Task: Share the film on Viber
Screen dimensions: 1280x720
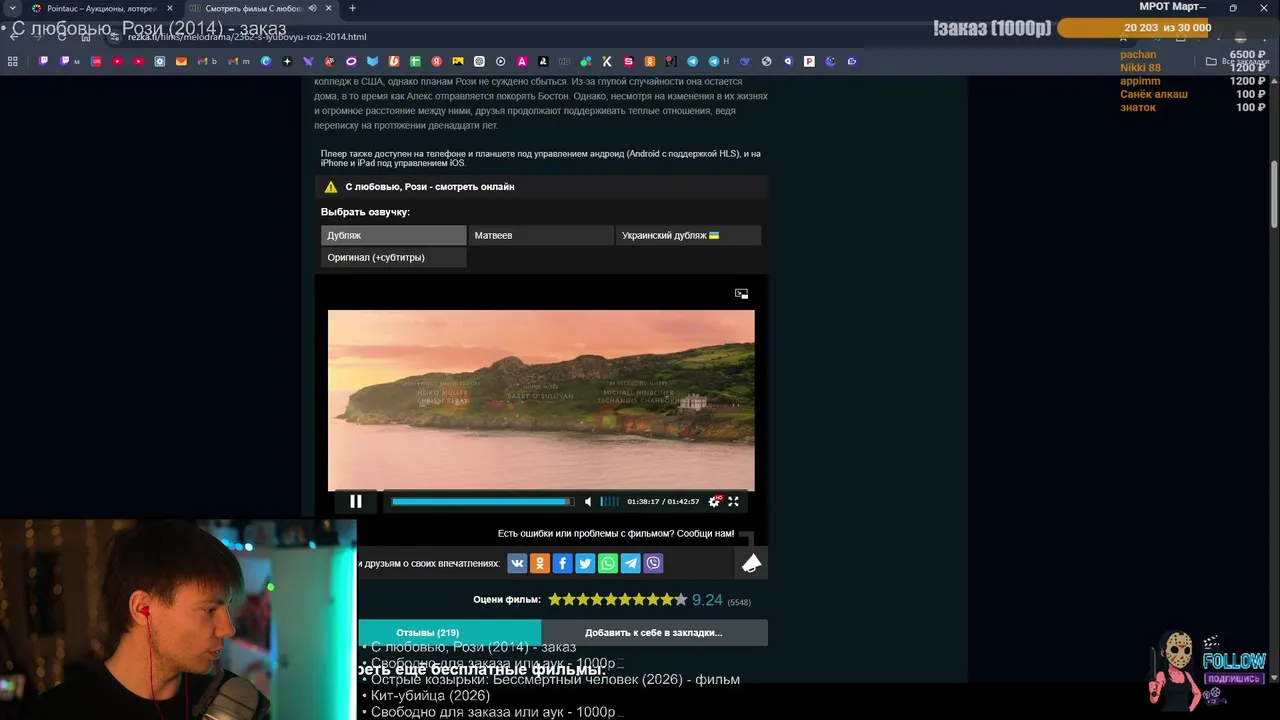Action: click(x=653, y=563)
